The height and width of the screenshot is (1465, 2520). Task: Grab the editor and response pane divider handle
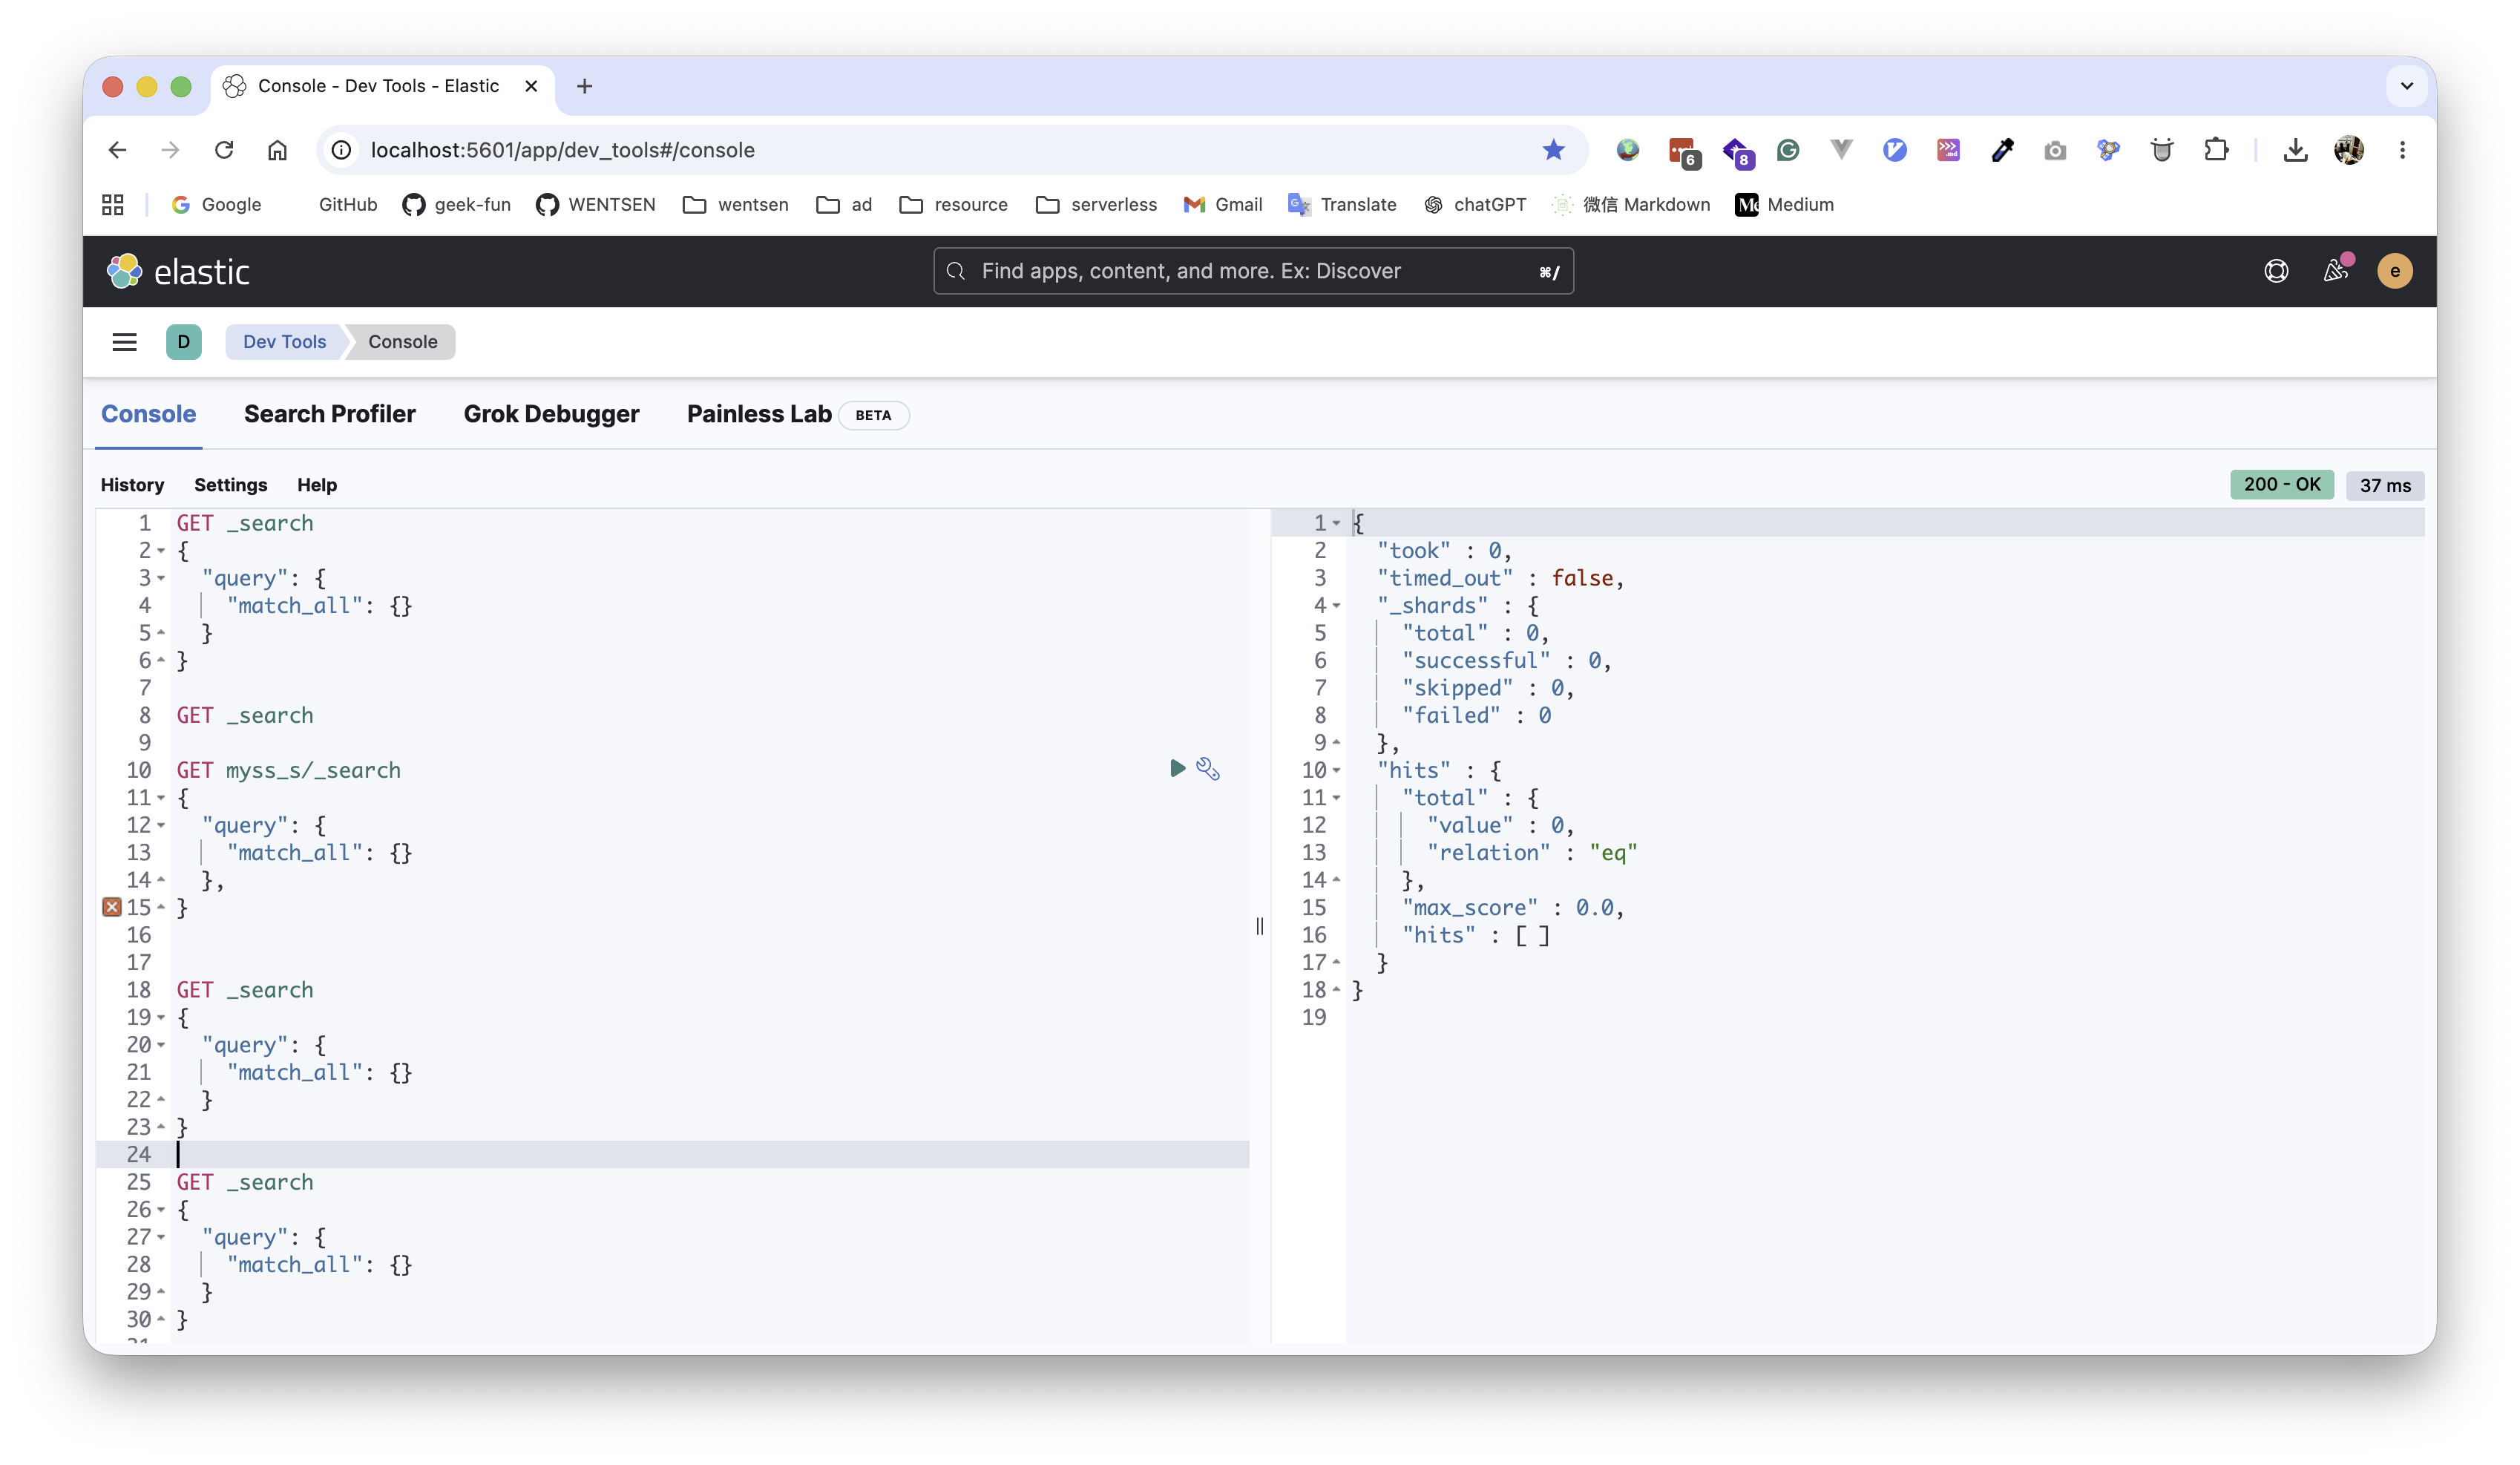[x=1259, y=926]
